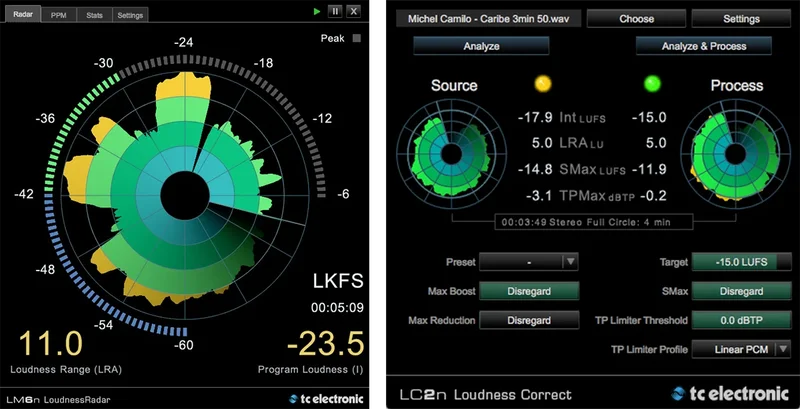Toggle the SMax Disregard button
The height and width of the screenshot is (409, 800).
(x=741, y=291)
